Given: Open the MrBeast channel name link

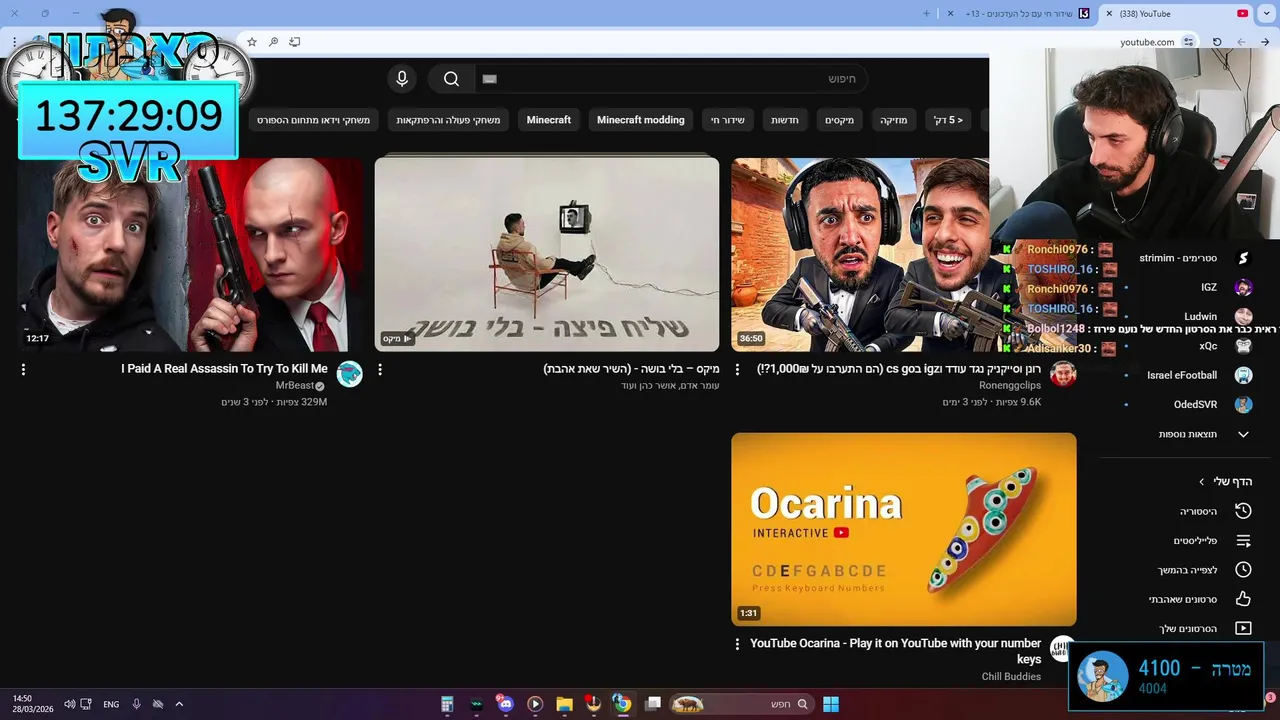Looking at the screenshot, I should point(297,386).
